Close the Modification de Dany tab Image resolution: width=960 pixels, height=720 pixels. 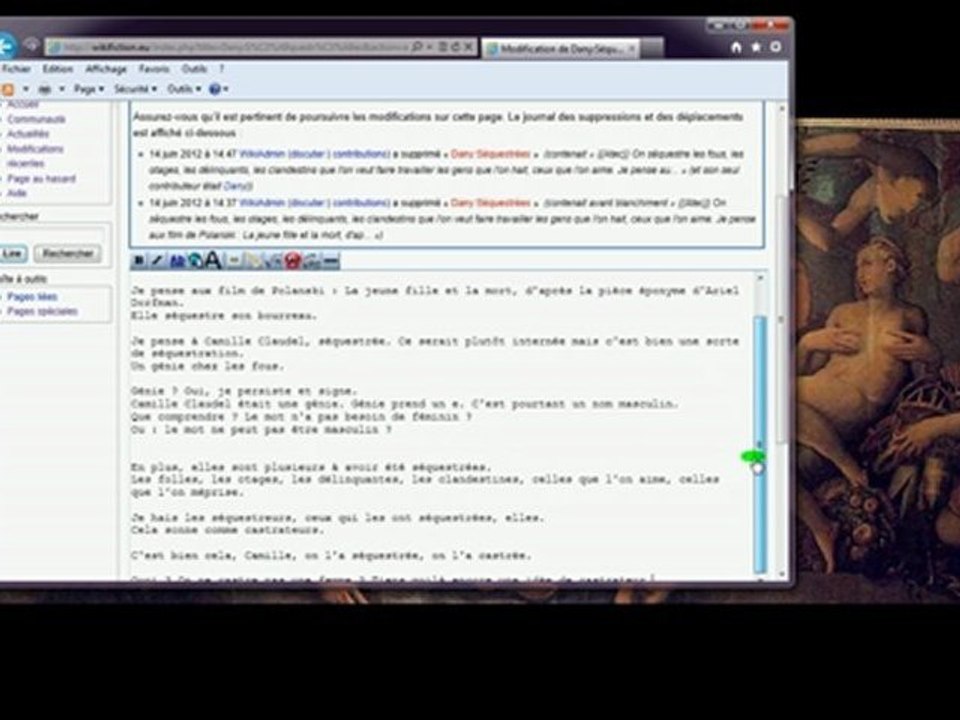pyautogui.click(x=631, y=48)
